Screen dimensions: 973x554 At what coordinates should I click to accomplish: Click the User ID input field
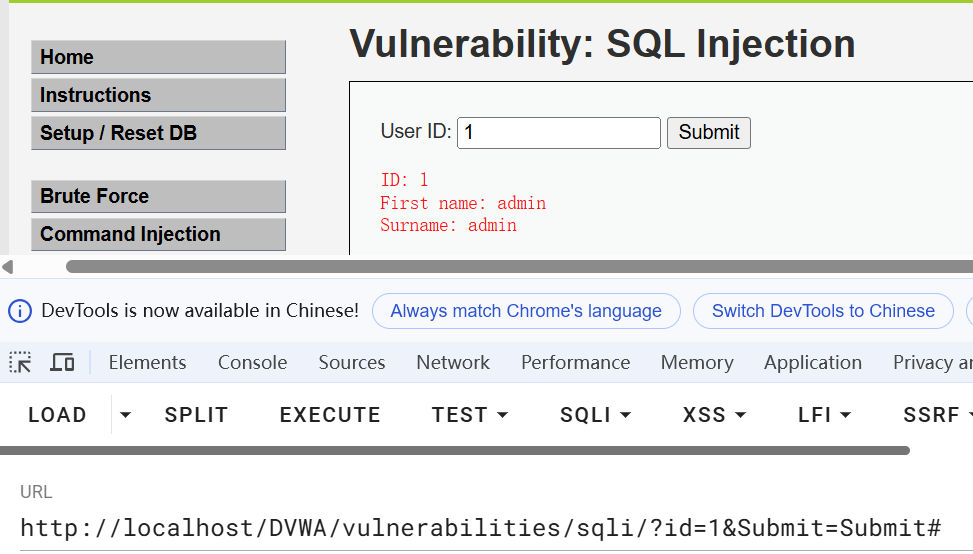pyautogui.click(x=558, y=133)
